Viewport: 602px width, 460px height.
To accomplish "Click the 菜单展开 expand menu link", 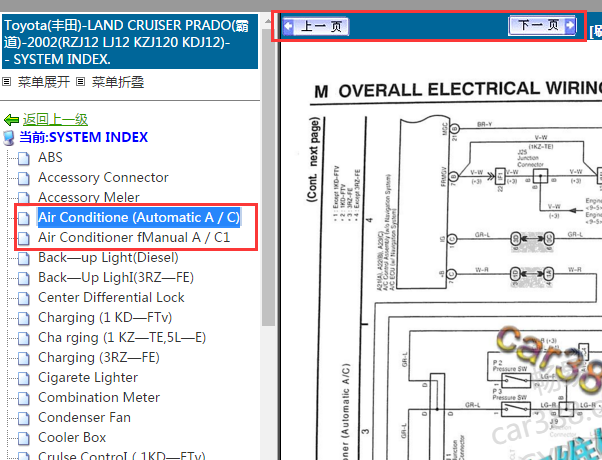I will [44, 82].
